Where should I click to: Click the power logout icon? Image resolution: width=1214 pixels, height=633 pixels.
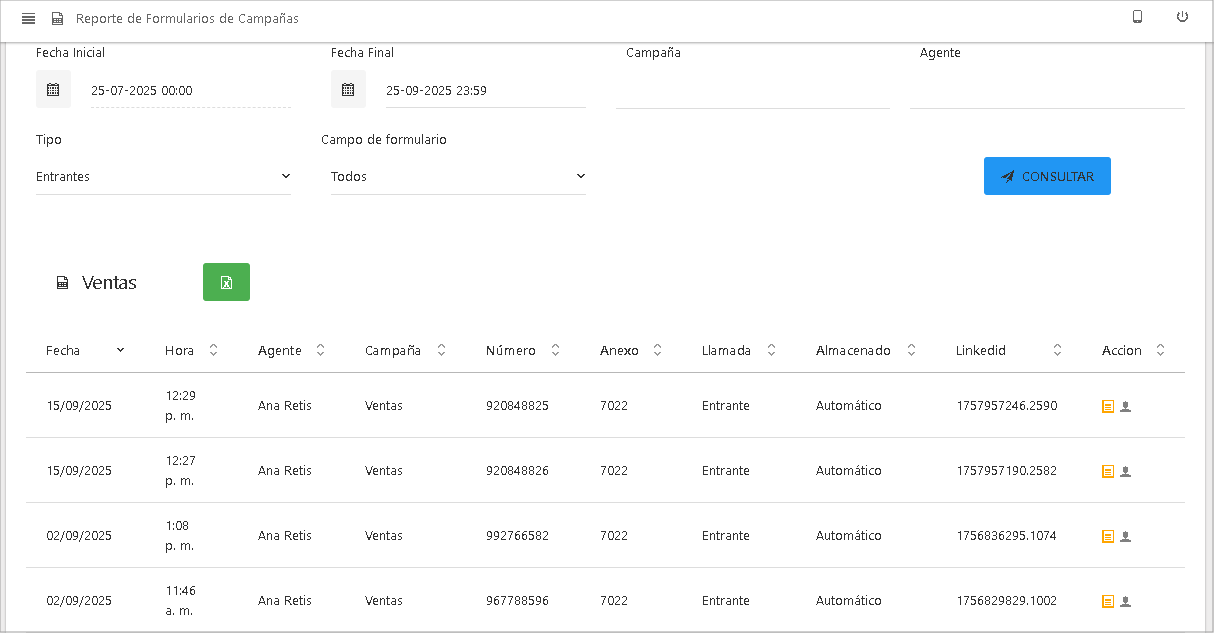click(1182, 17)
